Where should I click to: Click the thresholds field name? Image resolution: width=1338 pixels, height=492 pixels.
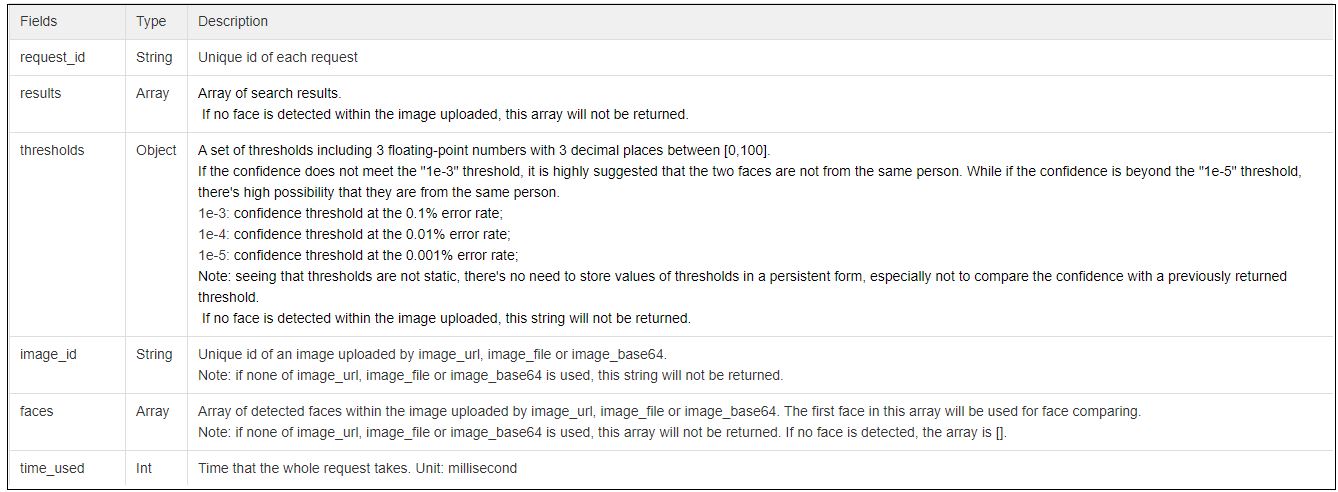point(52,150)
